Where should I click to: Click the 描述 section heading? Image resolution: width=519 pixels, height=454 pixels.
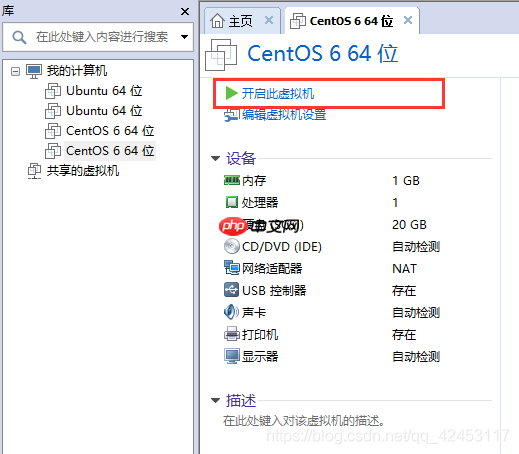[241, 400]
